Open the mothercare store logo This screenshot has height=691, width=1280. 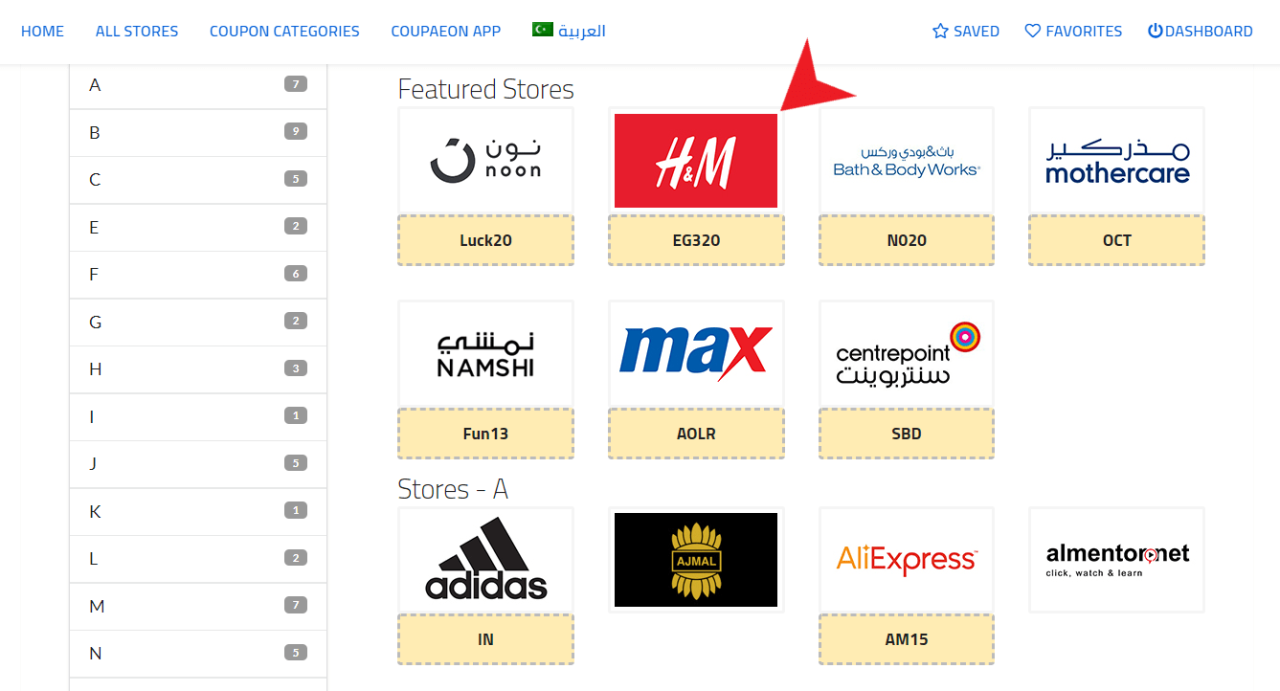(x=1117, y=160)
